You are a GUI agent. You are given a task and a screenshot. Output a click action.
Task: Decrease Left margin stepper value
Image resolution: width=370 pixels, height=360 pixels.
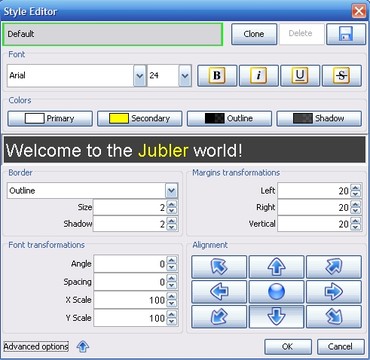[x=356, y=194]
